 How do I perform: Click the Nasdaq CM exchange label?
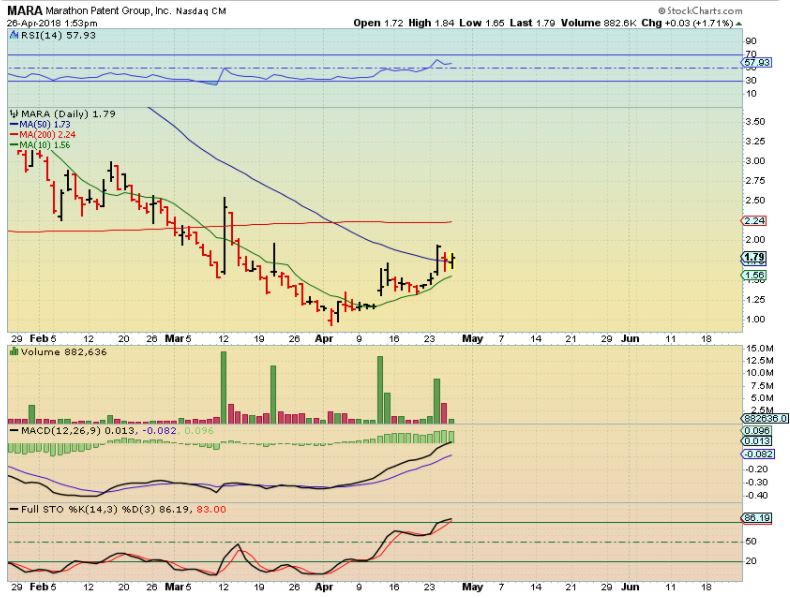coord(201,11)
